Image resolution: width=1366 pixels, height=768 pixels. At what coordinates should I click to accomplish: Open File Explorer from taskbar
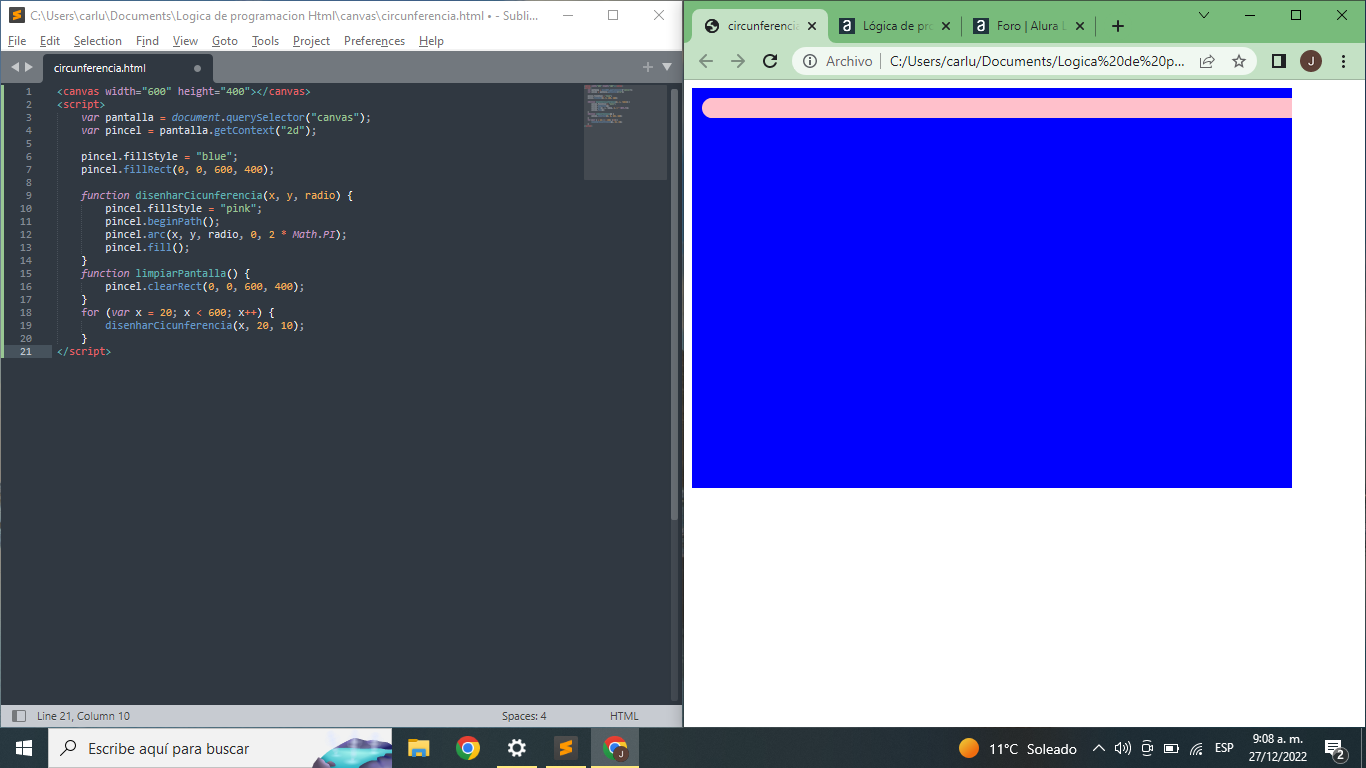(418, 748)
